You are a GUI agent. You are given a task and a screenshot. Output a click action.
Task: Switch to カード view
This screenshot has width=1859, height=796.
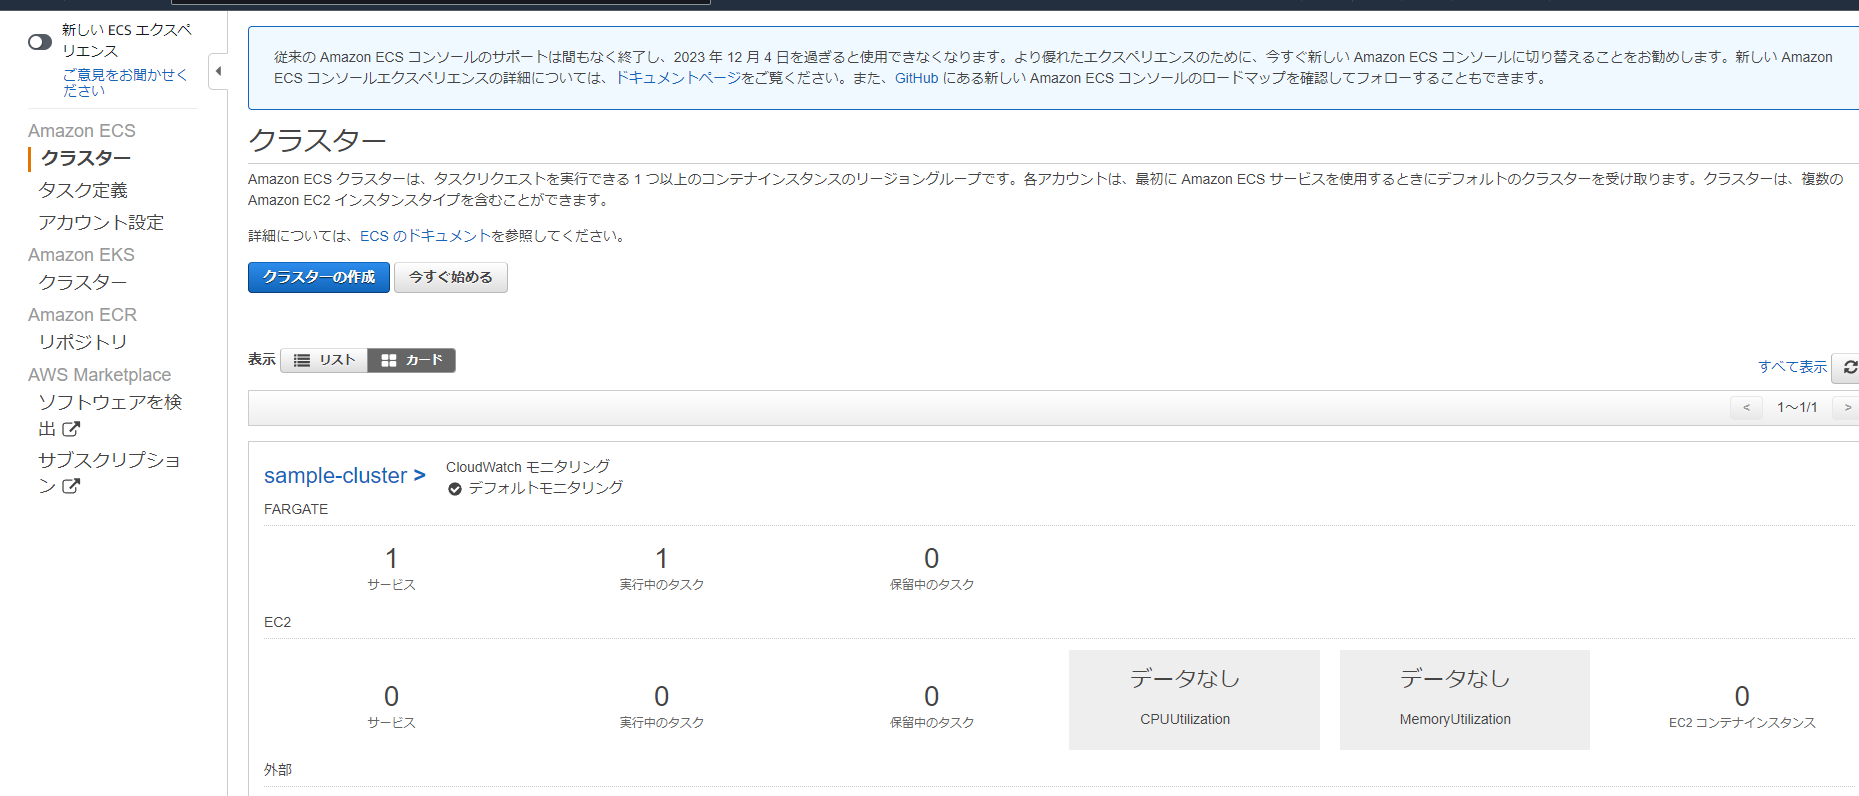click(x=412, y=360)
